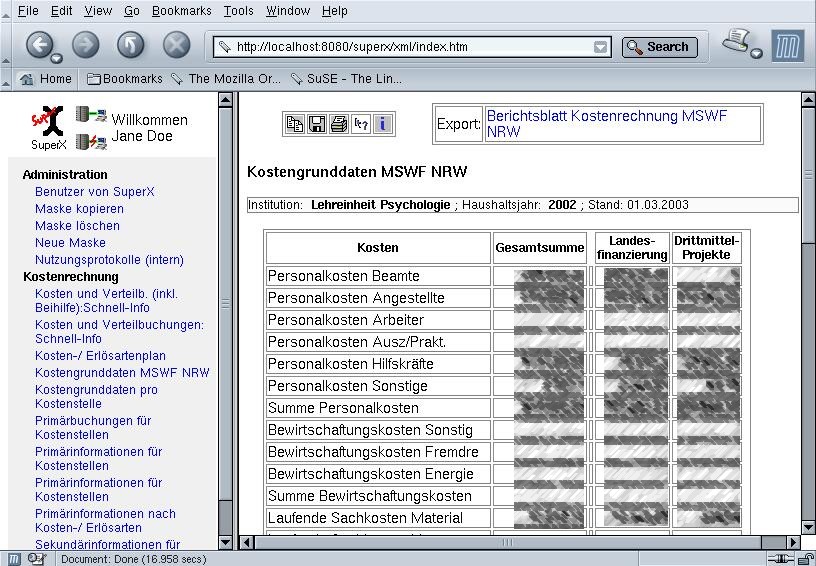Click the help question mark icon

click(361, 124)
